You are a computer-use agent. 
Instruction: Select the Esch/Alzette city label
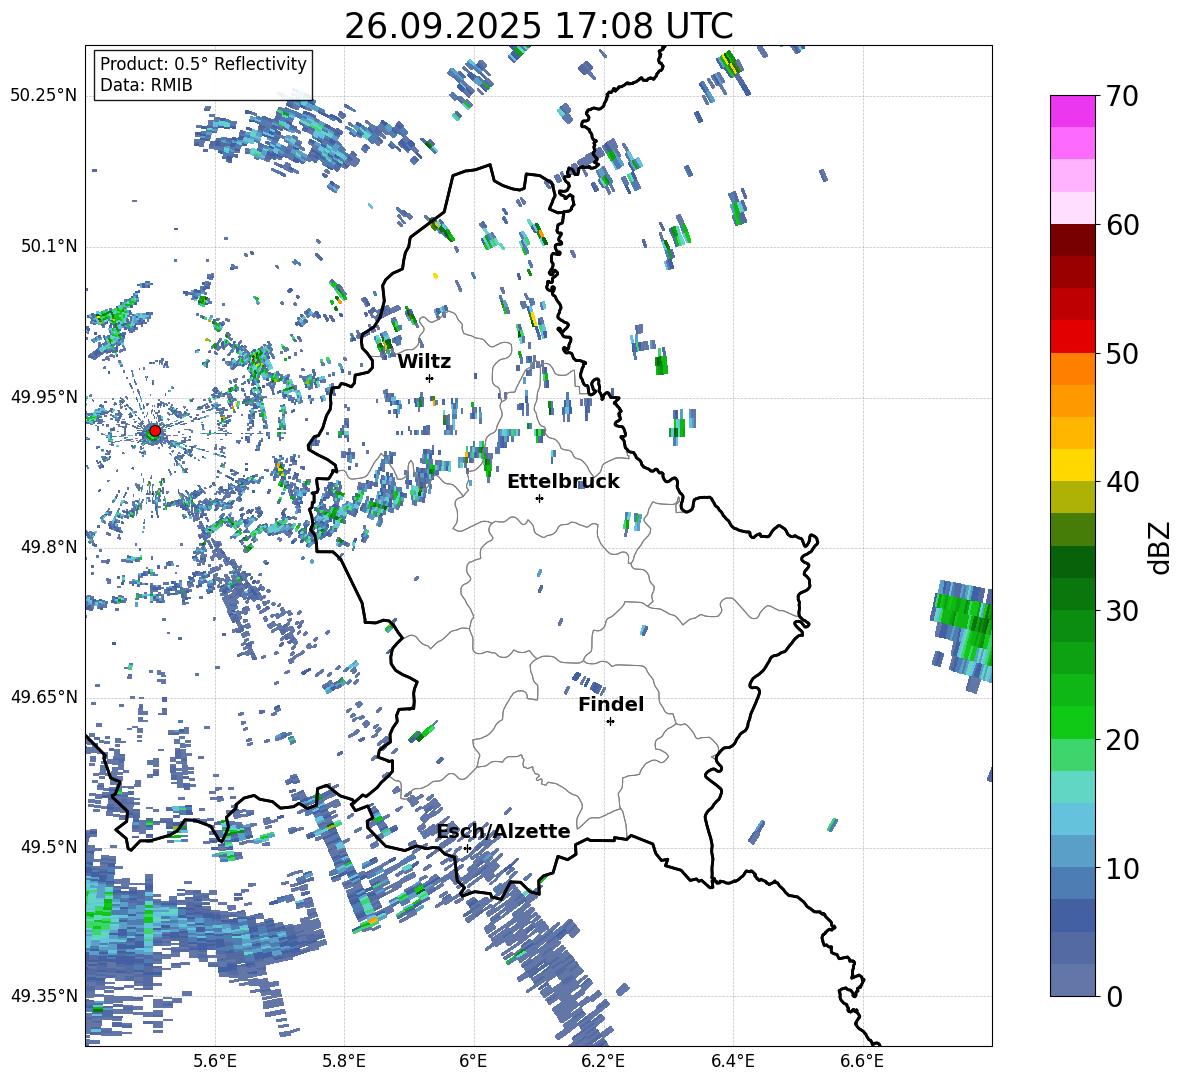(503, 831)
